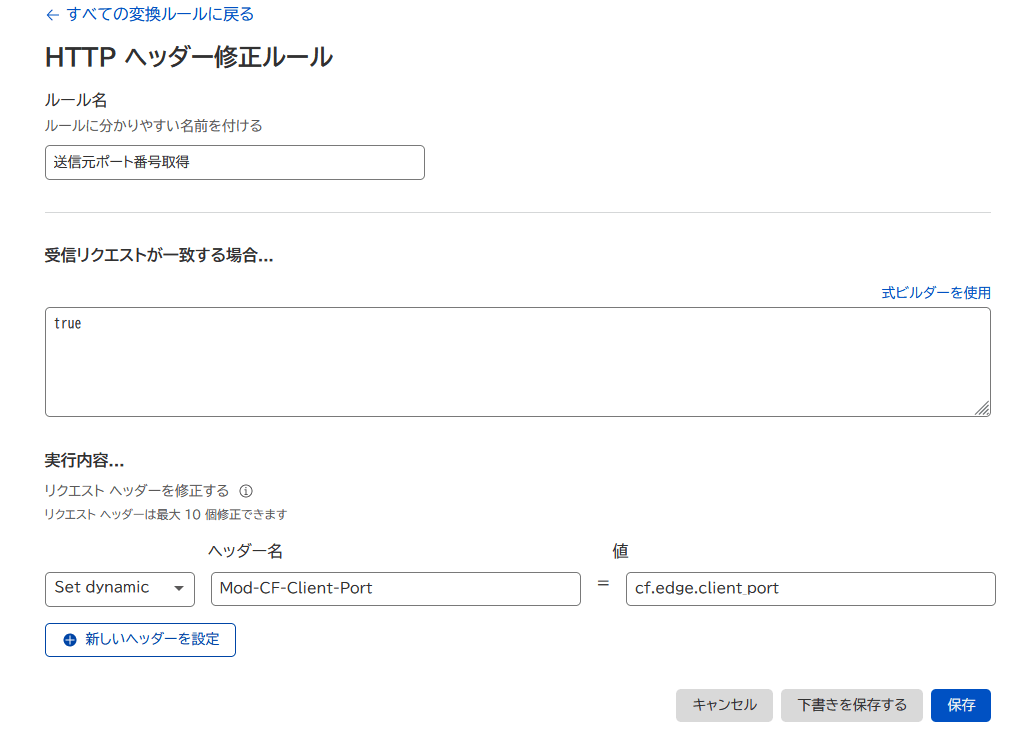Grab the textarea resize handle corner

tap(982, 409)
